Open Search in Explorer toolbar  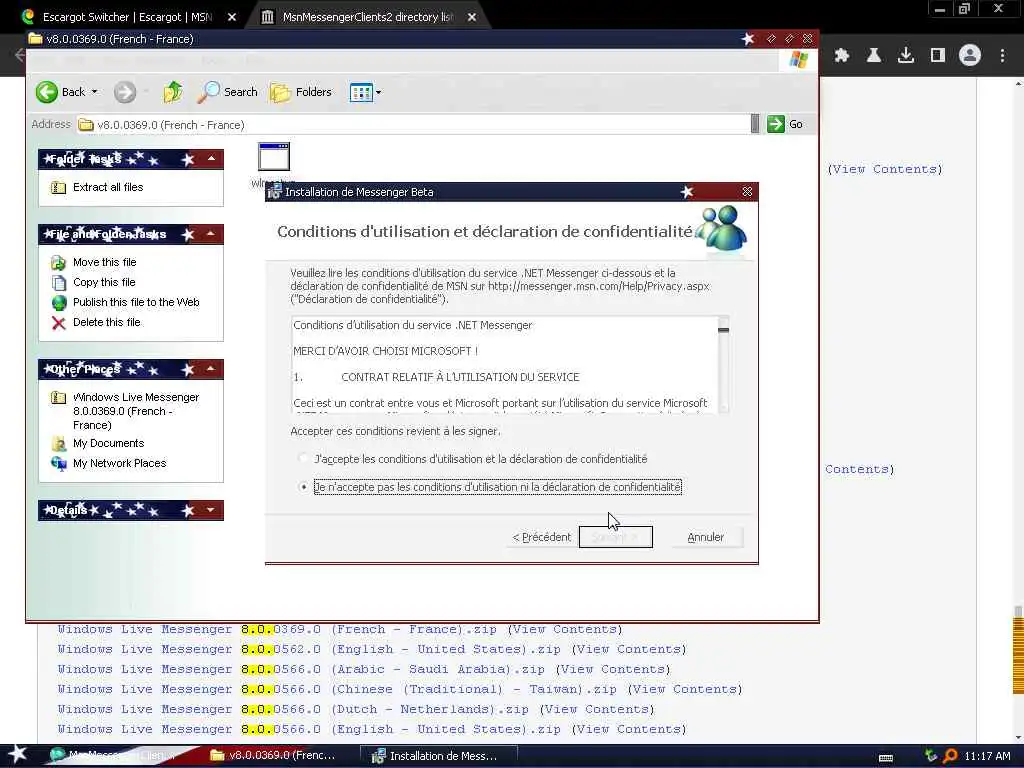tap(227, 92)
